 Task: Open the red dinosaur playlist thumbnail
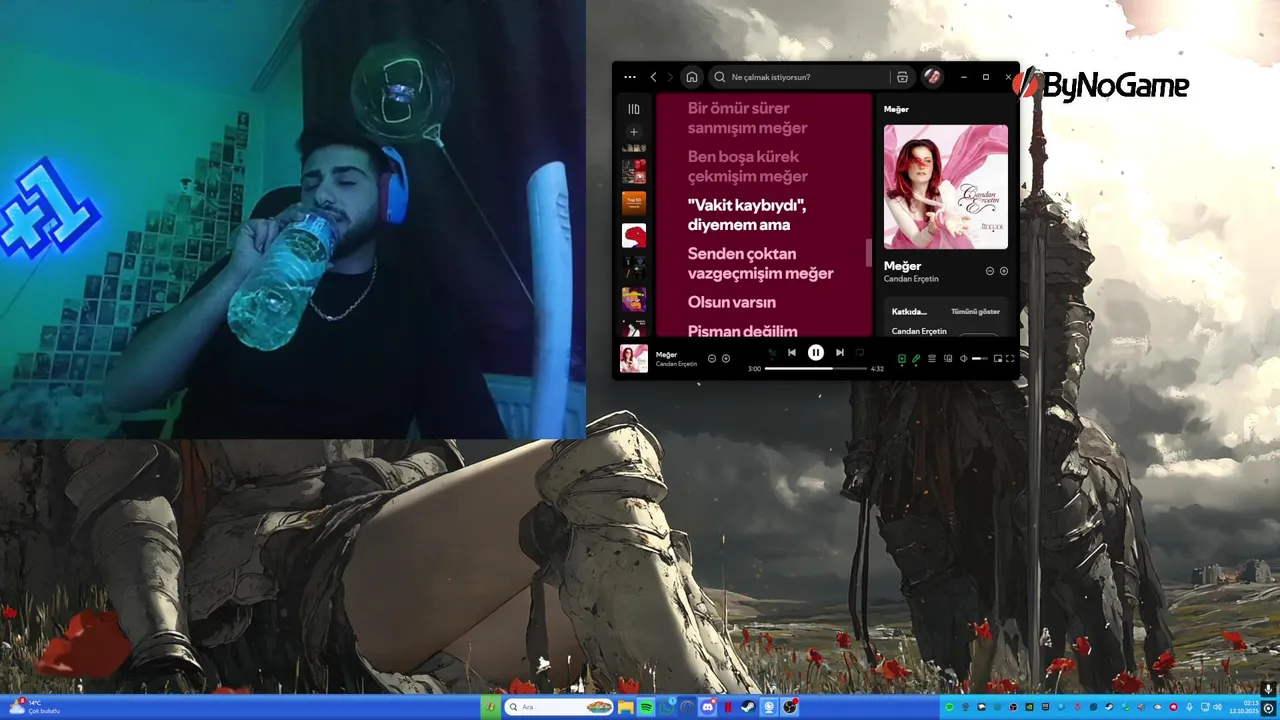coord(633,235)
